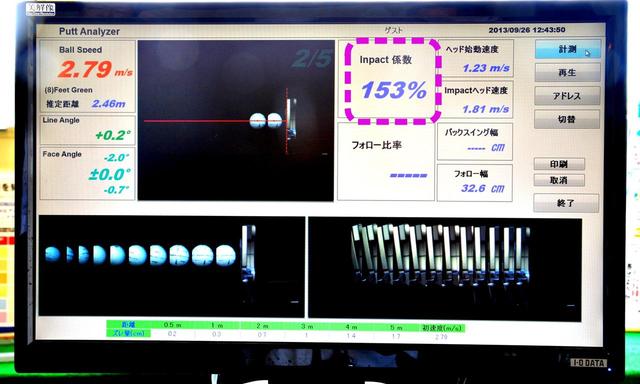Screen dimensions: 640x384
Task: Click the 取消 cancel button
Action: (x=559, y=180)
